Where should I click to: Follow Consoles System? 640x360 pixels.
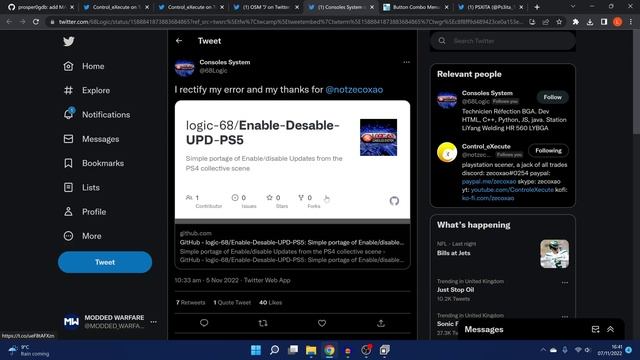point(552,97)
